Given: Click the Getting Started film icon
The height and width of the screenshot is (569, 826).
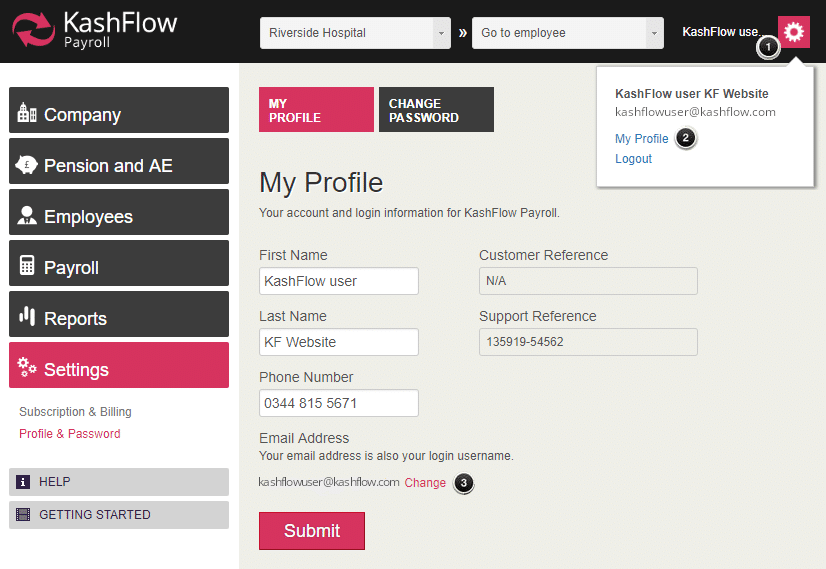Looking at the screenshot, I should (23, 515).
